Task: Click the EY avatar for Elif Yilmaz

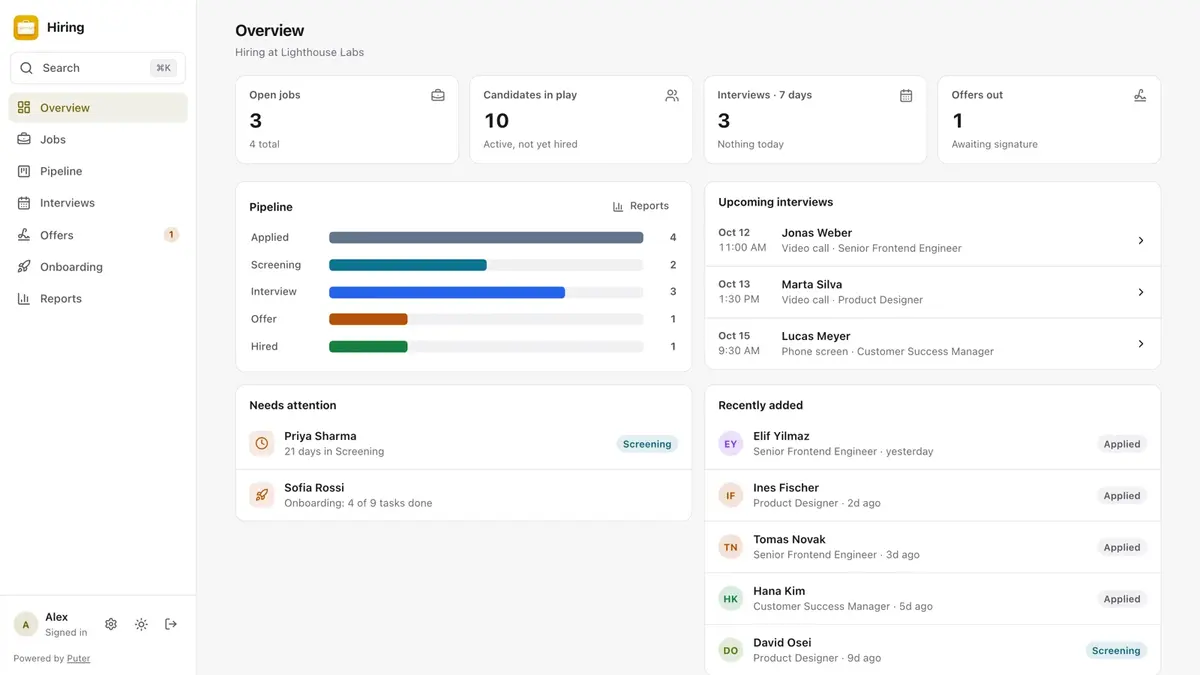Action: [x=731, y=444]
